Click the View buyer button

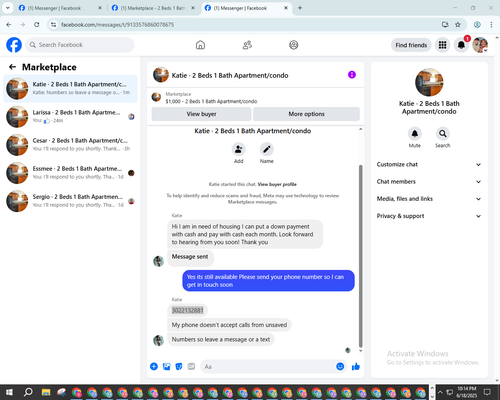tap(201, 114)
